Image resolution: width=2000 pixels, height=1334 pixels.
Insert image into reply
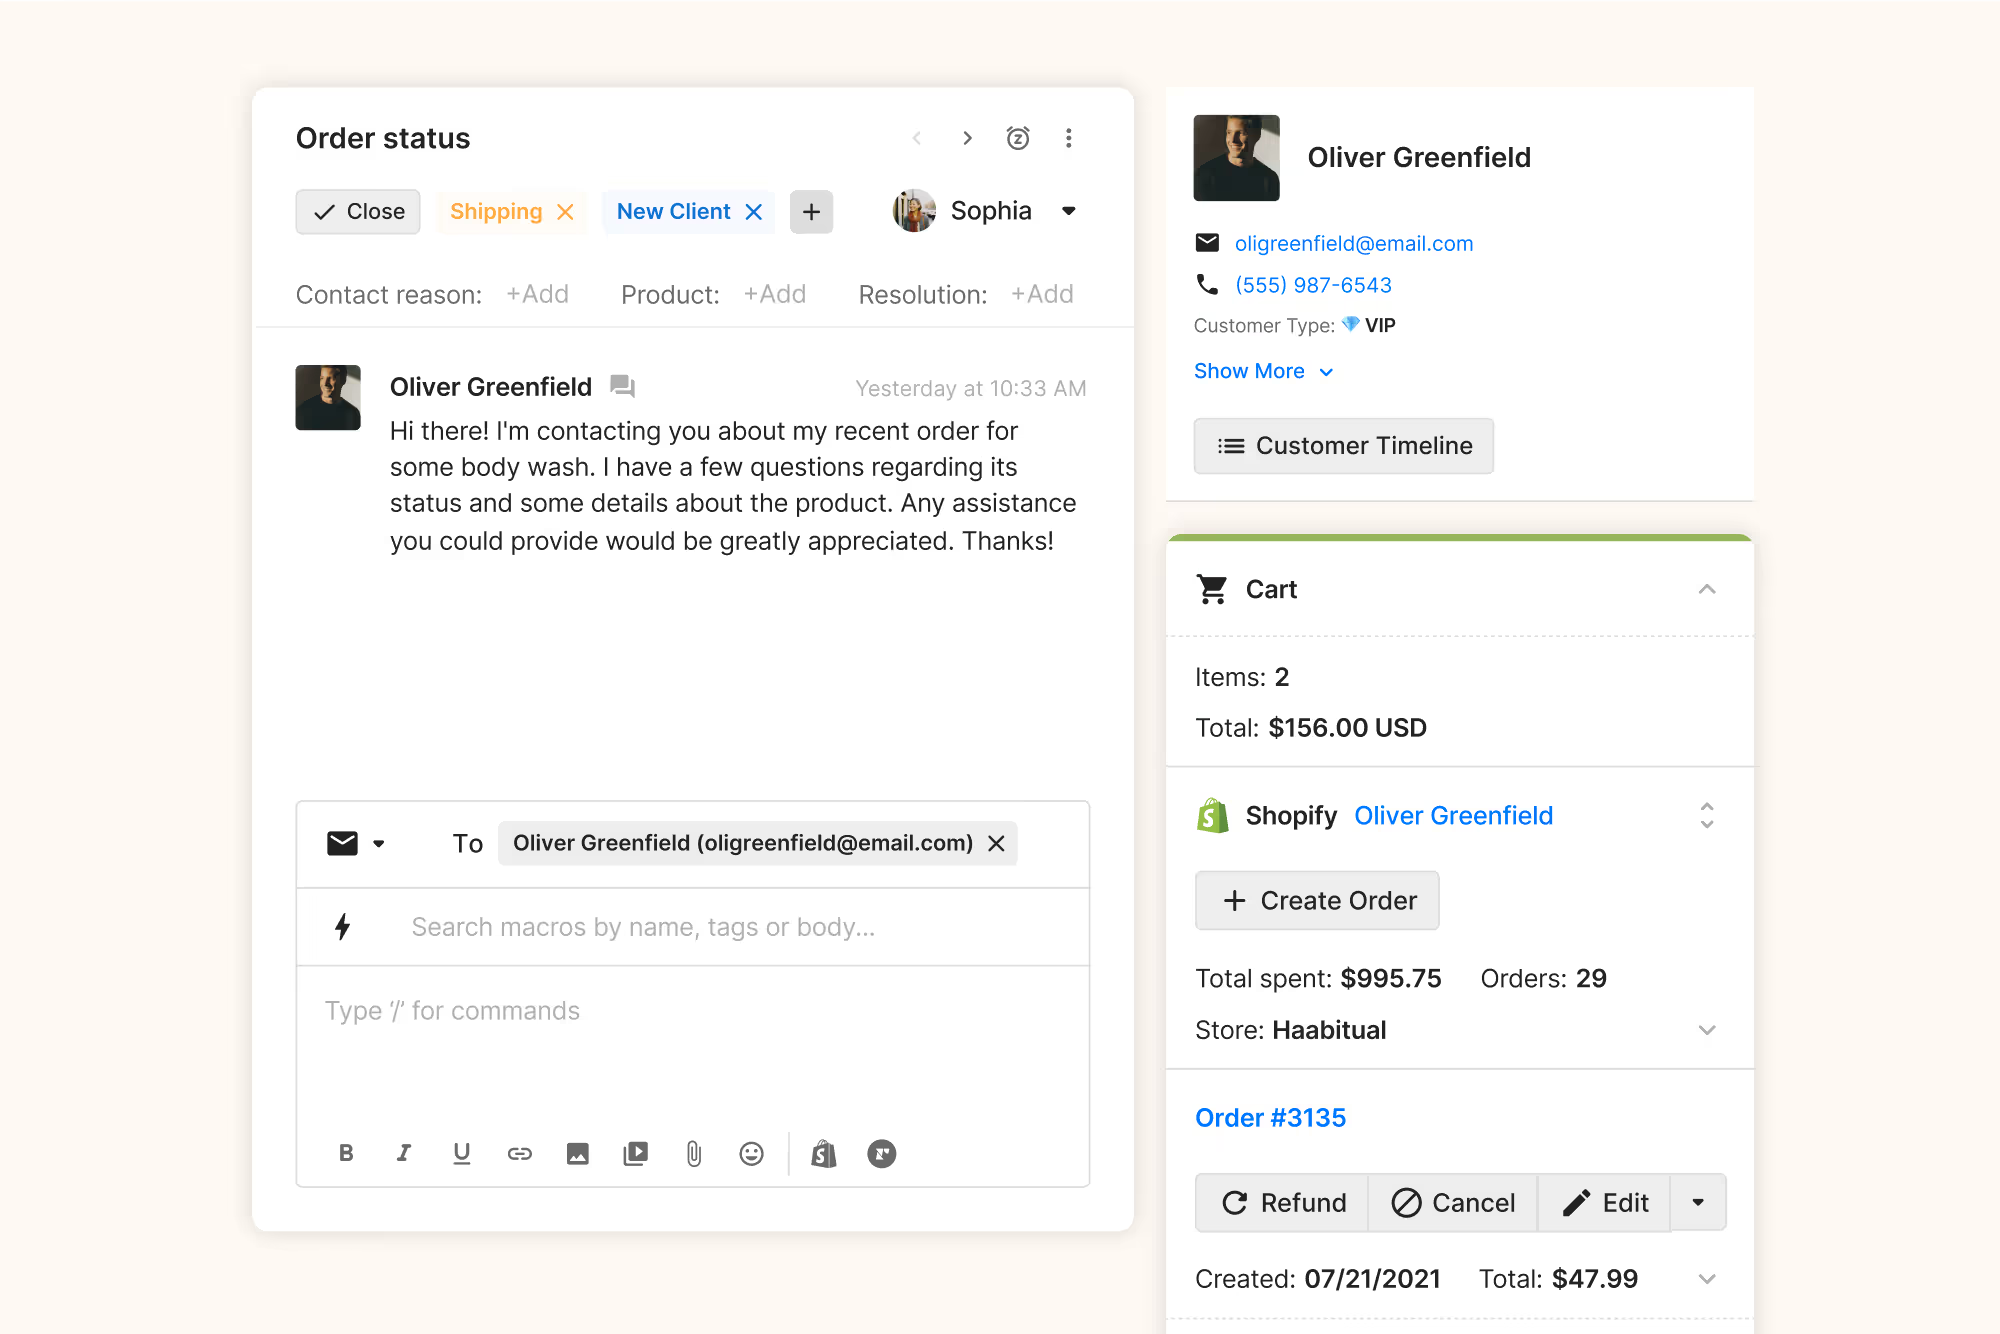[577, 1154]
